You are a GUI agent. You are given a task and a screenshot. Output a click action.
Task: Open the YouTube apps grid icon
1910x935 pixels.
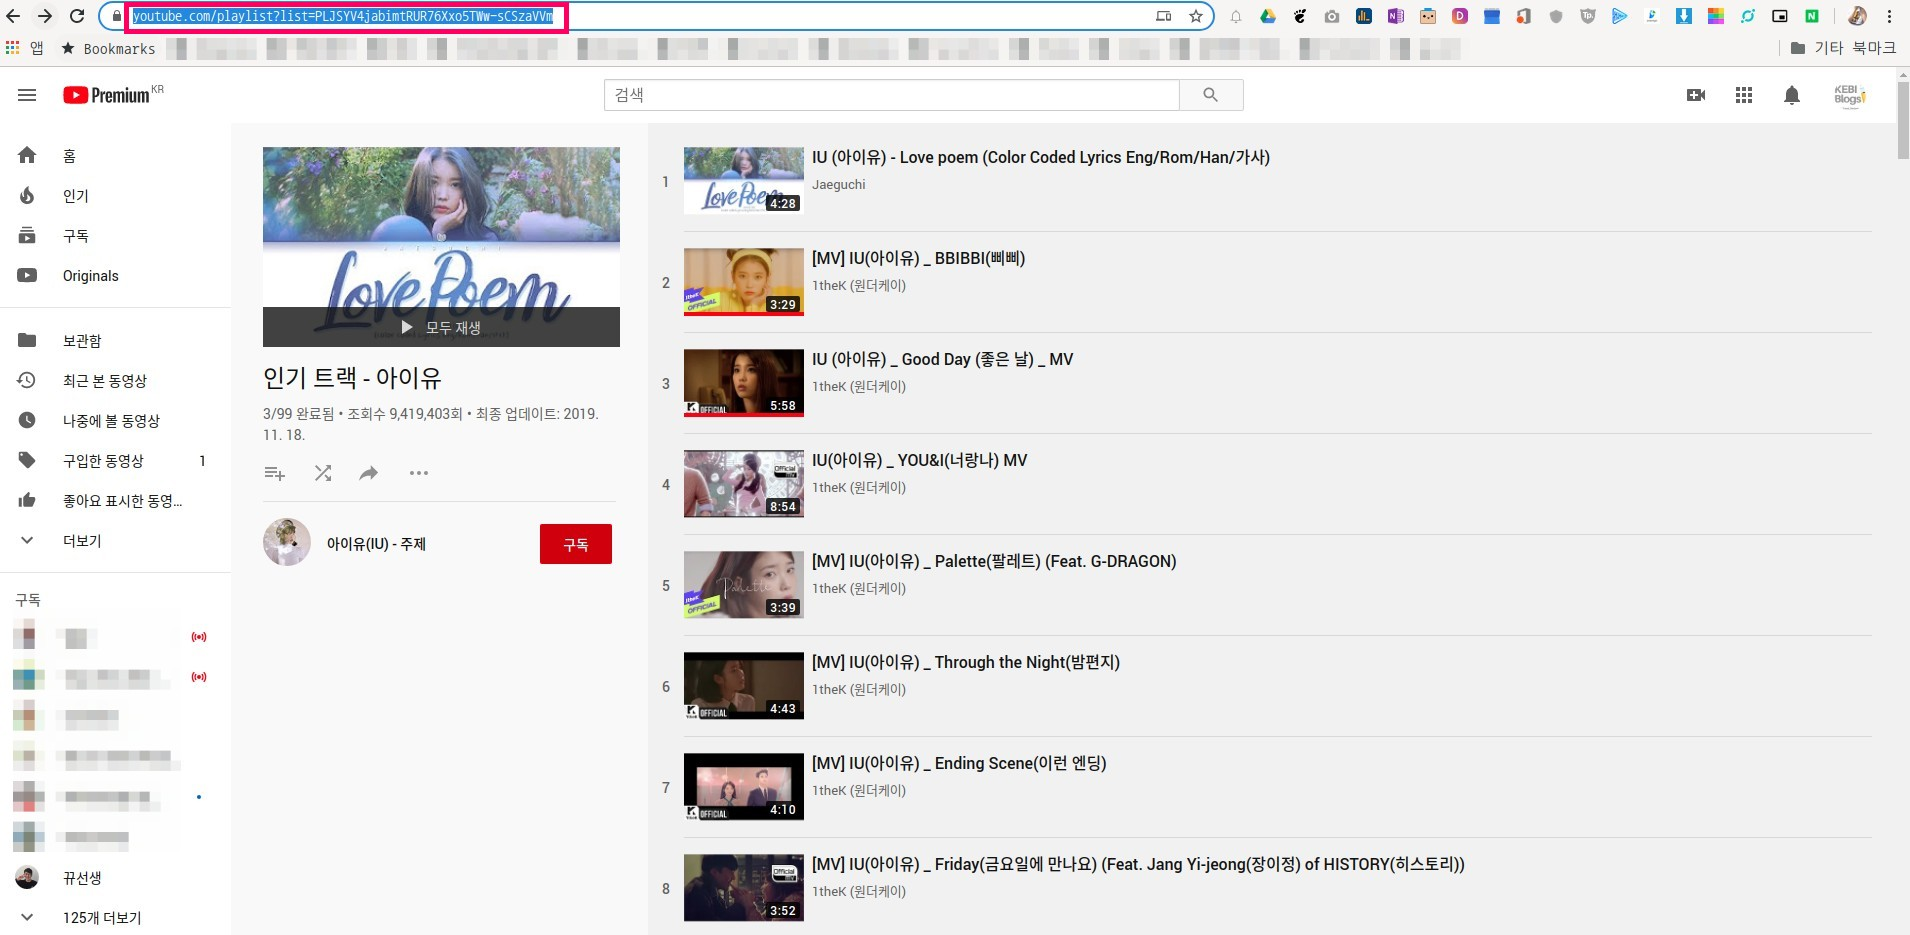coord(1744,95)
